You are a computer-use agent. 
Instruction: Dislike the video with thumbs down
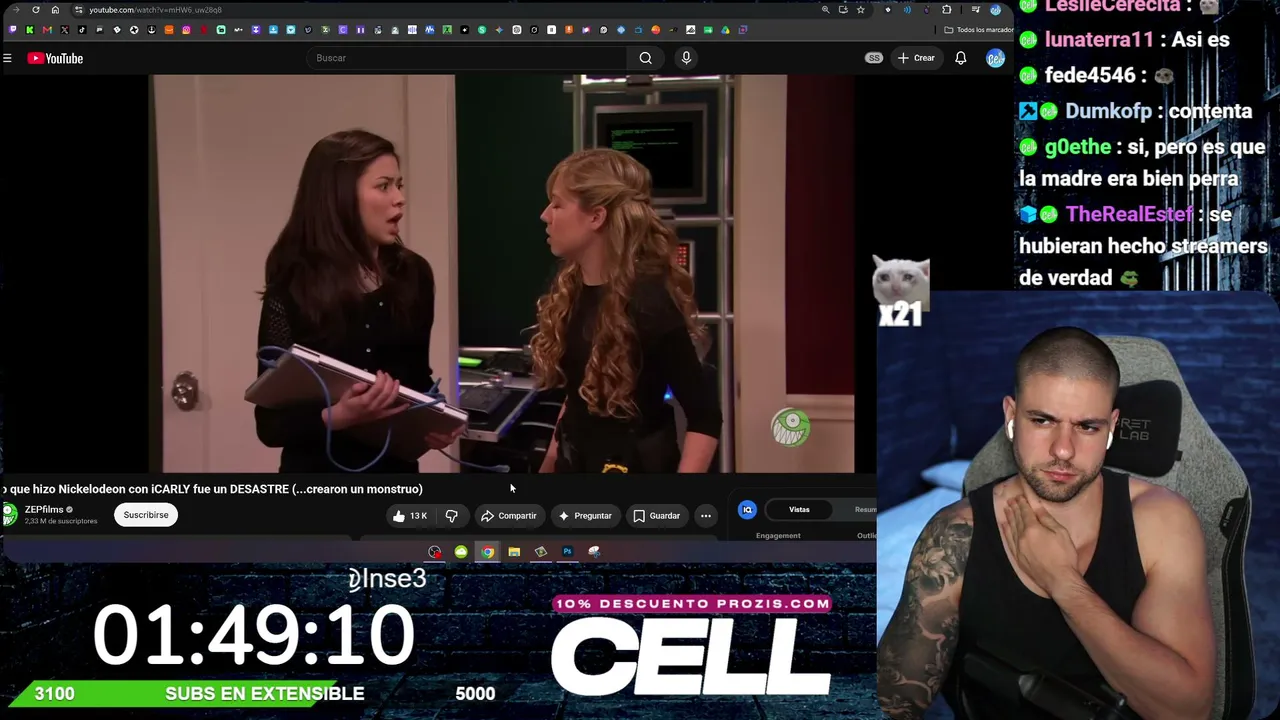click(x=452, y=516)
